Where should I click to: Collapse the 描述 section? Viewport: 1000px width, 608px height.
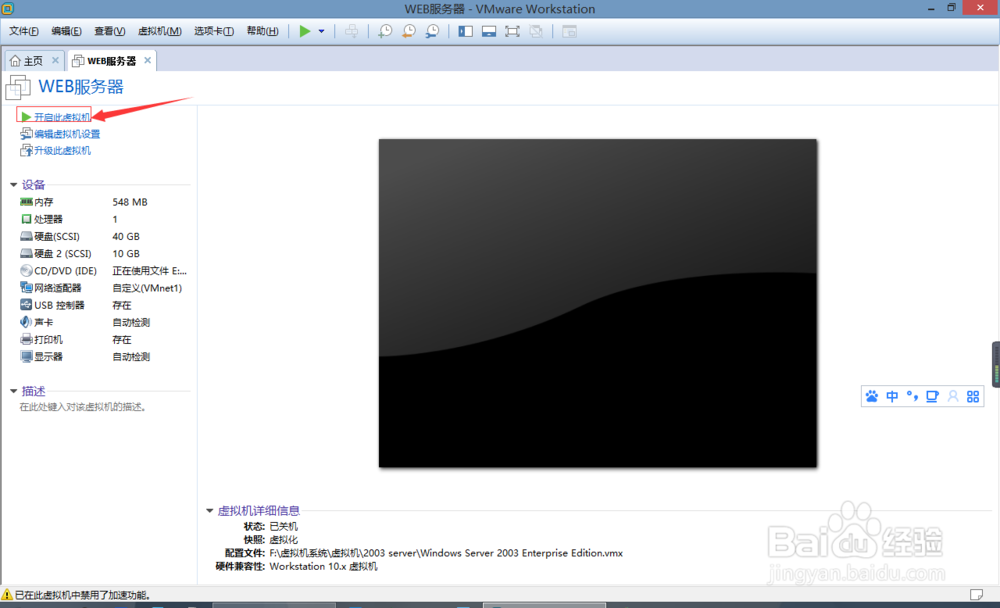click(x=13, y=391)
